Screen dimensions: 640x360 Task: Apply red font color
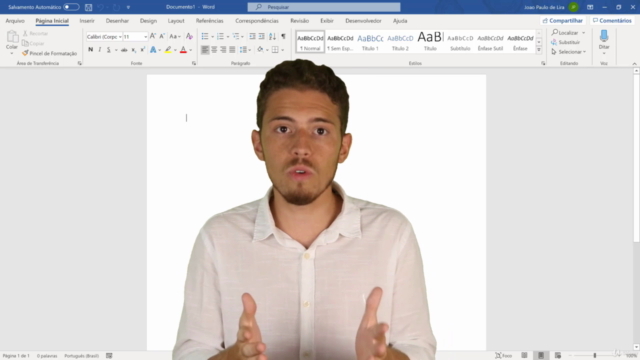click(x=183, y=49)
